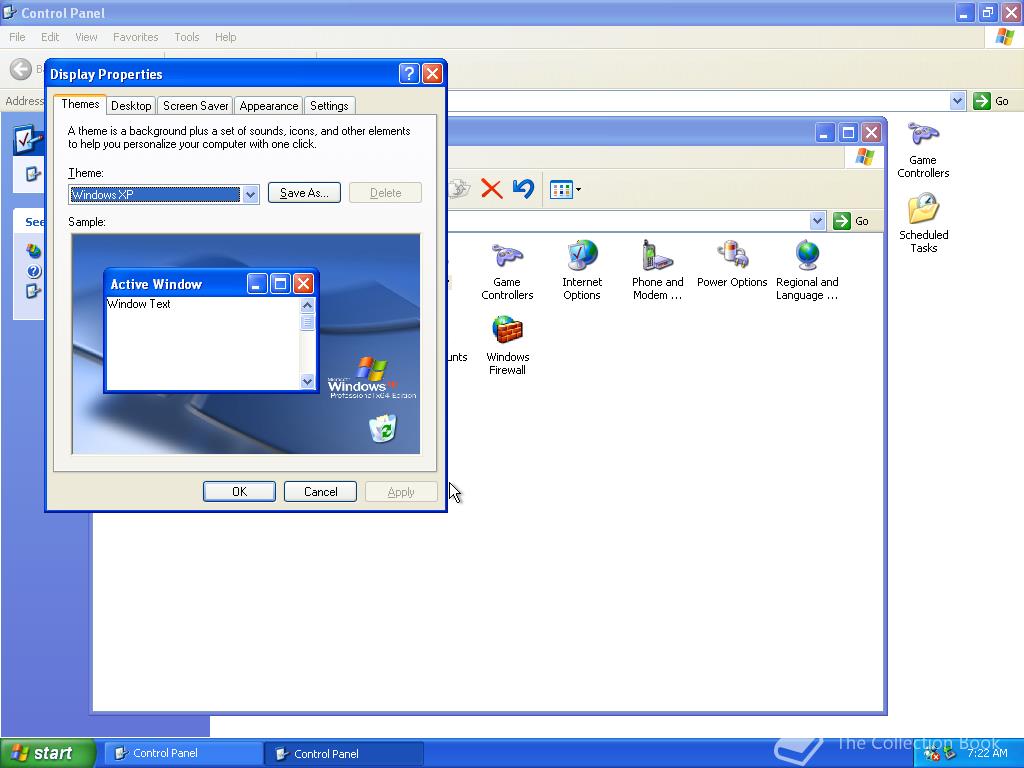1024x768 pixels.
Task: Click Go in the inner Control Panel window
Action: (x=852, y=221)
